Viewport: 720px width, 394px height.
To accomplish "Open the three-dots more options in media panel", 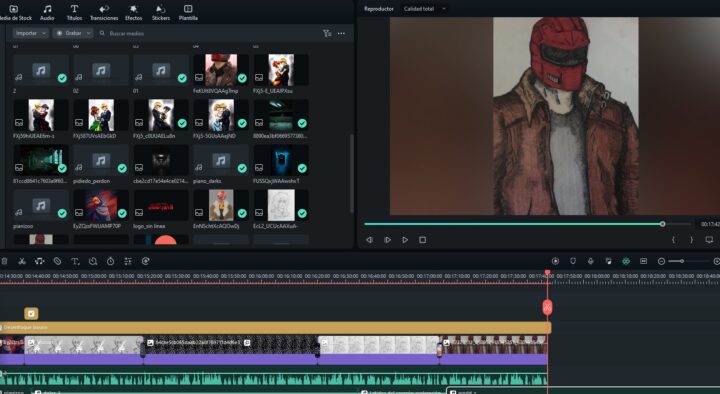I will (341, 33).
